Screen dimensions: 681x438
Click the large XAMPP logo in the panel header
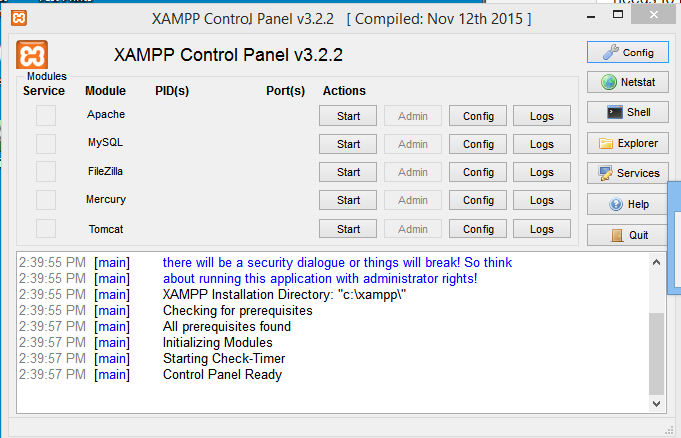pos(32,55)
